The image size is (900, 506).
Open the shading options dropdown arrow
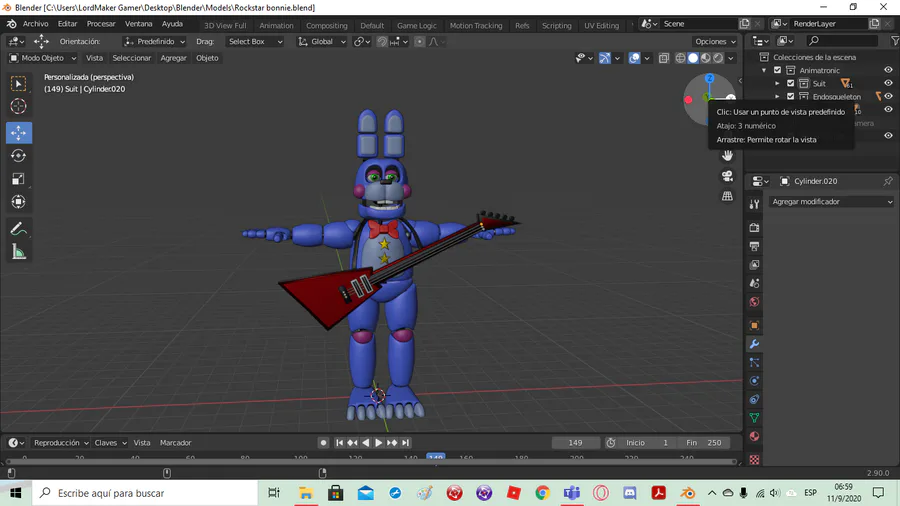[731, 58]
